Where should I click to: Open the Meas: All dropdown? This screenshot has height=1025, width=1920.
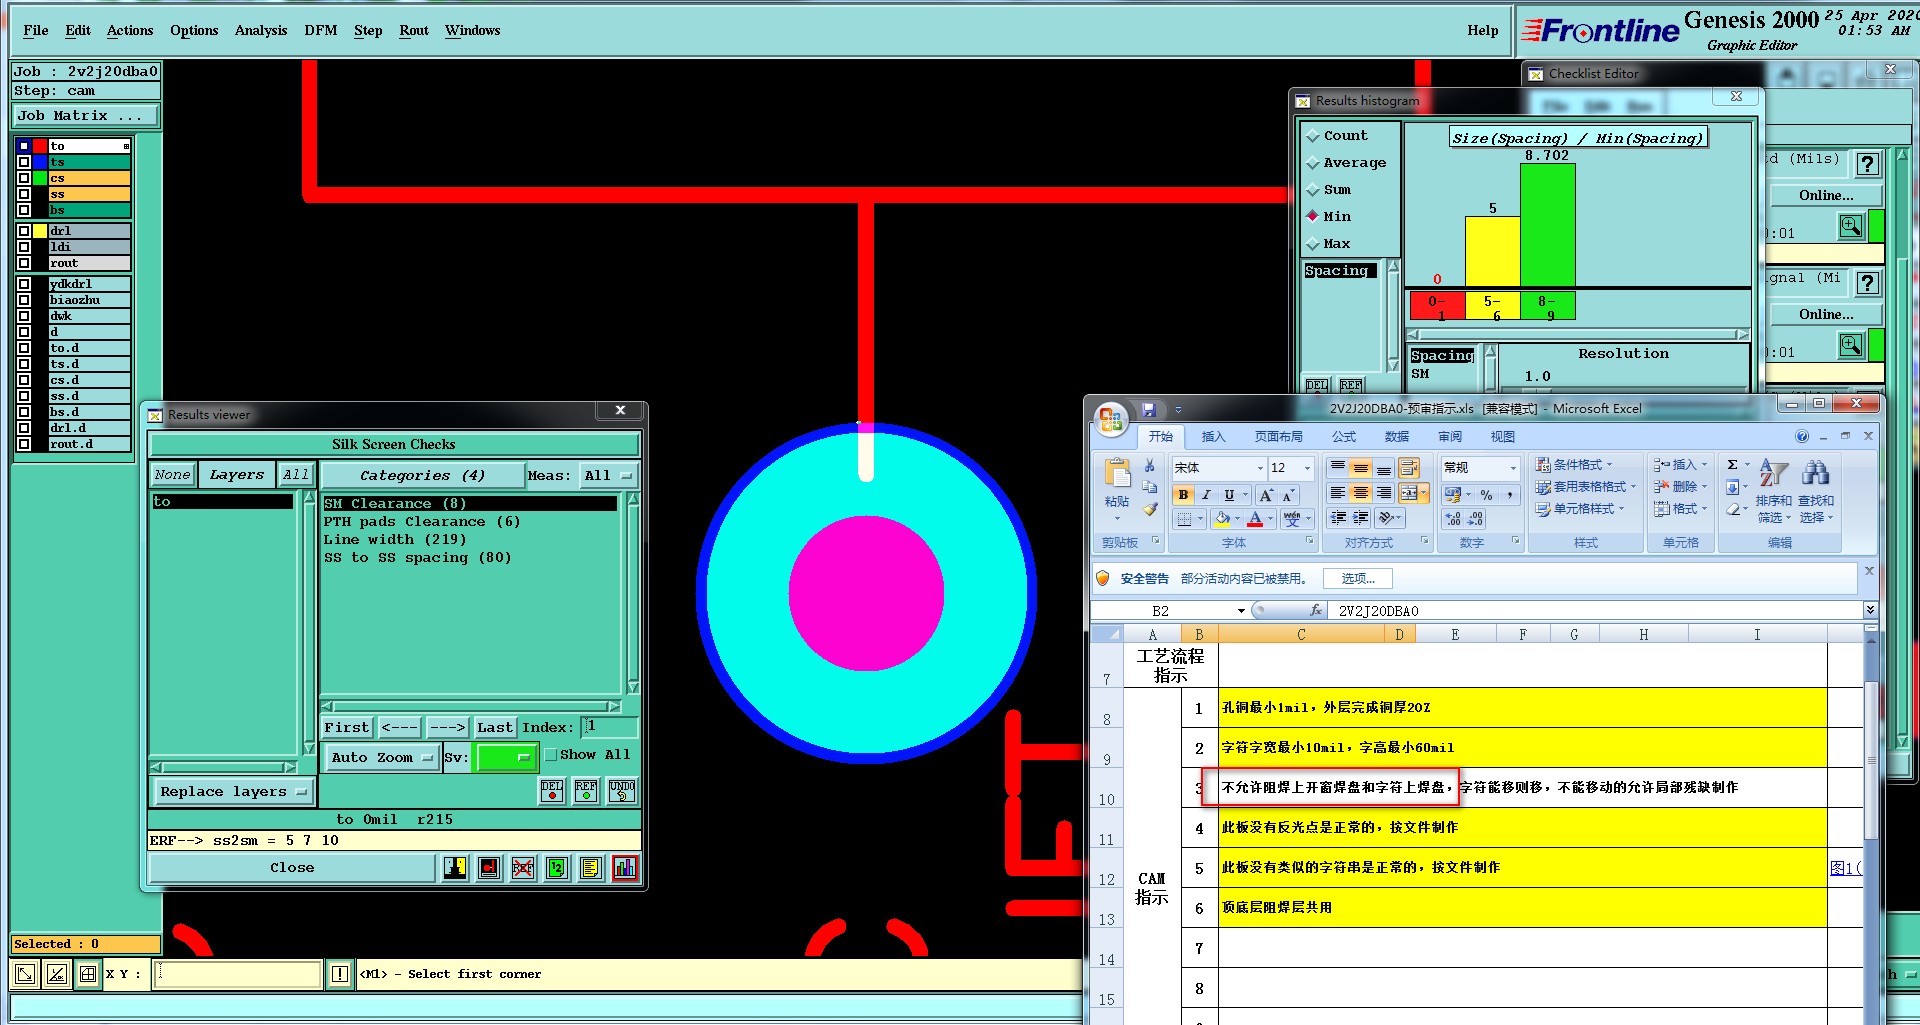point(609,476)
